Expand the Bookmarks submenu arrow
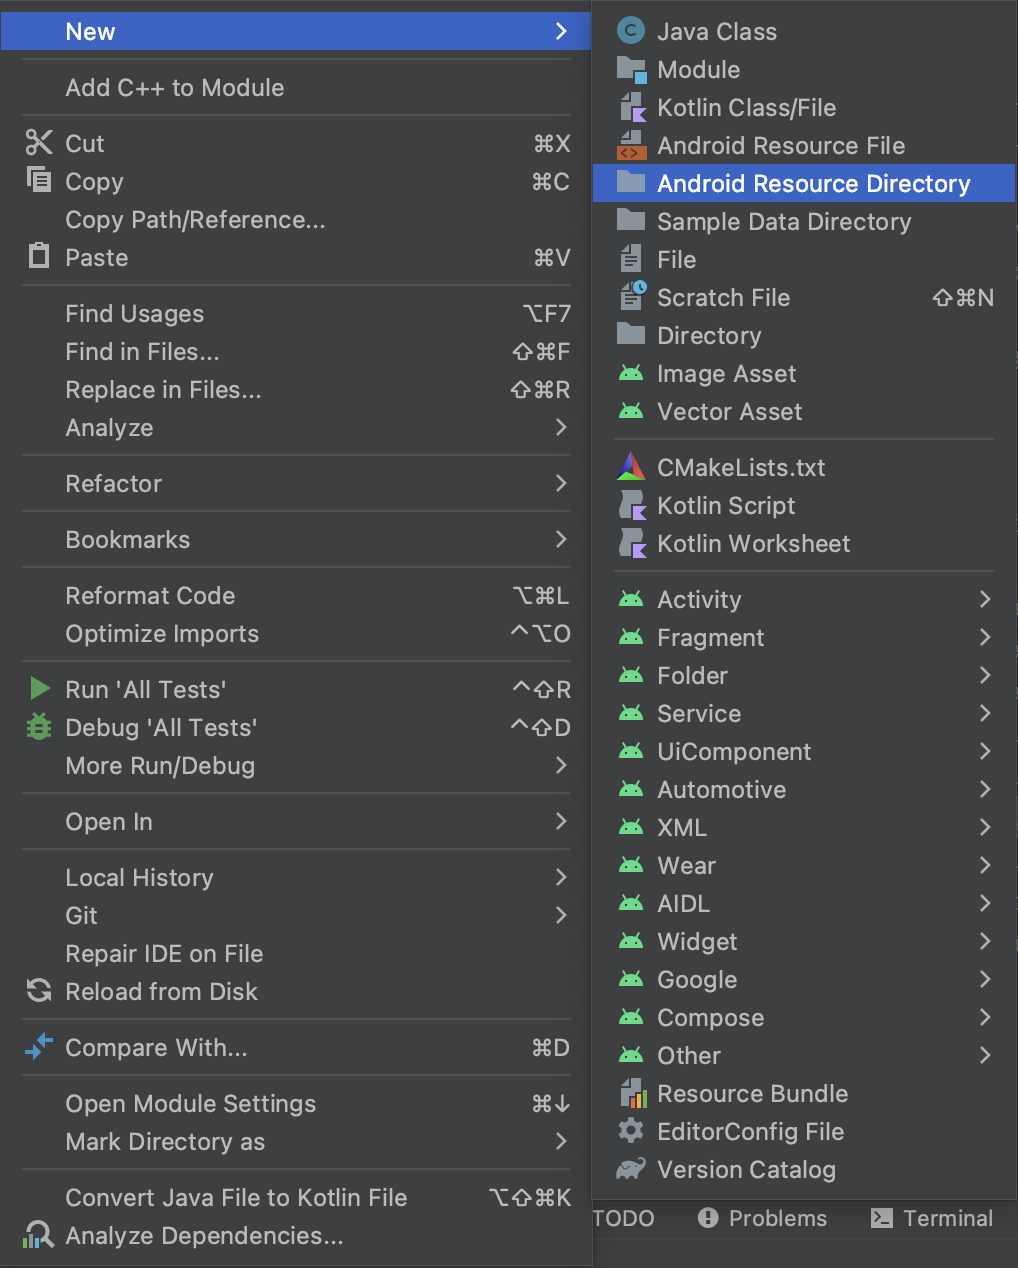The width and height of the screenshot is (1018, 1268). click(561, 539)
